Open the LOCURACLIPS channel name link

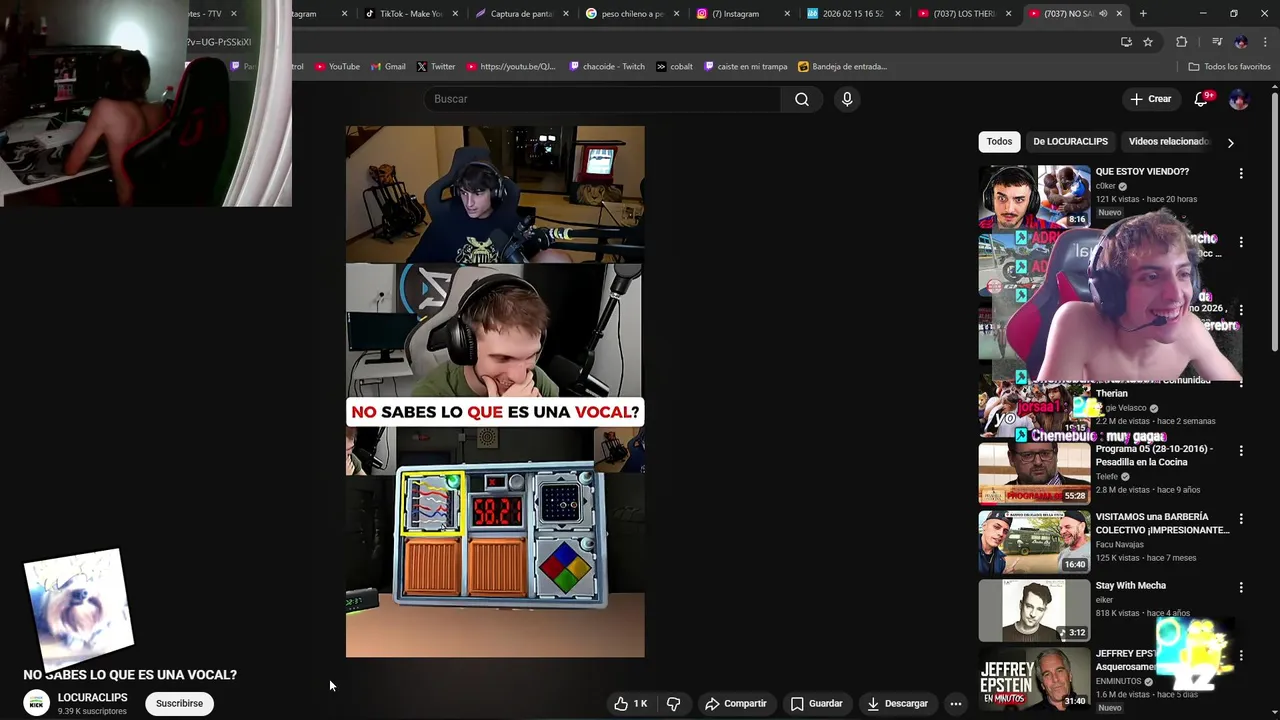pyautogui.click(x=92, y=698)
